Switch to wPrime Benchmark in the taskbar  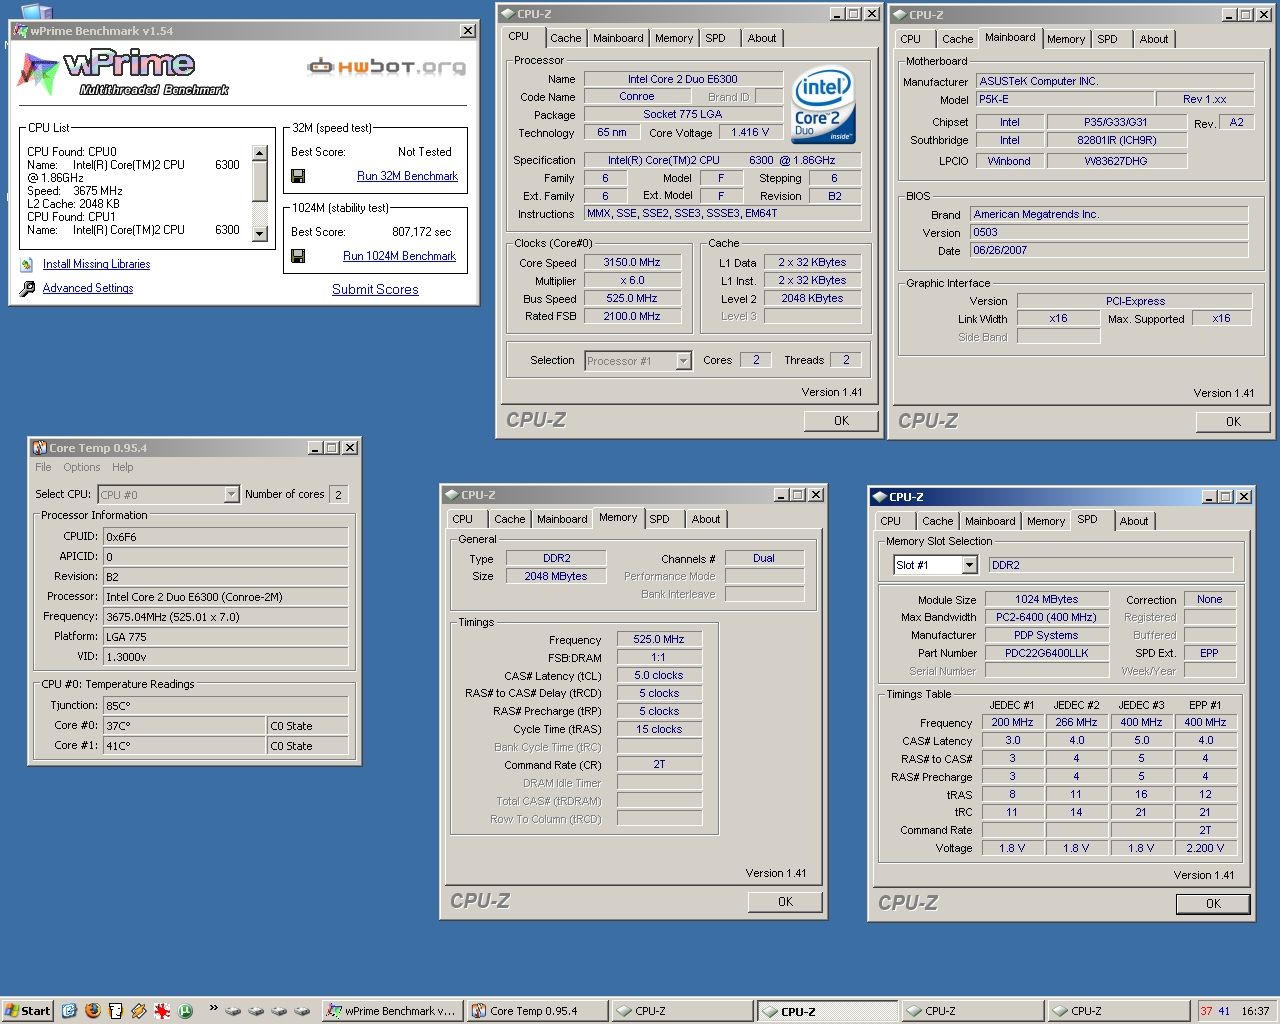392,1011
